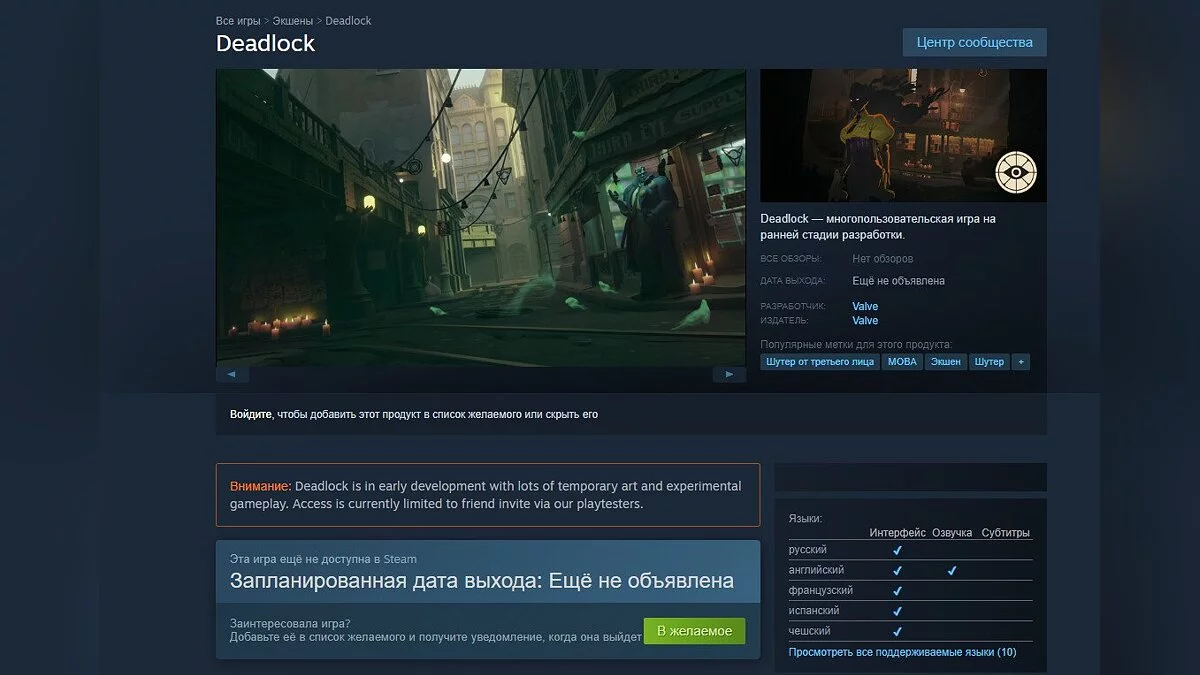Click the Czech interface checkmark
1200x675 pixels.
pos(897,631)
